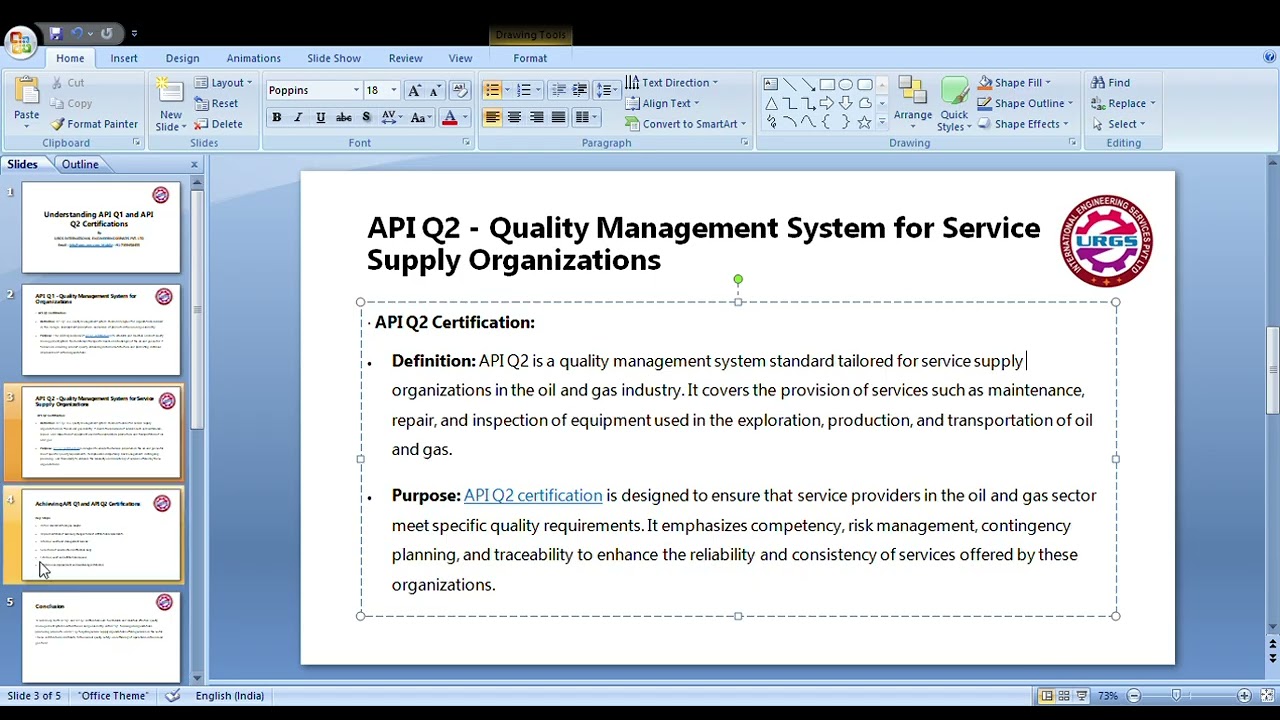Screen dimensions: 1280x720
Task: Open Quick Styles gallery
Action: (954, 104)
